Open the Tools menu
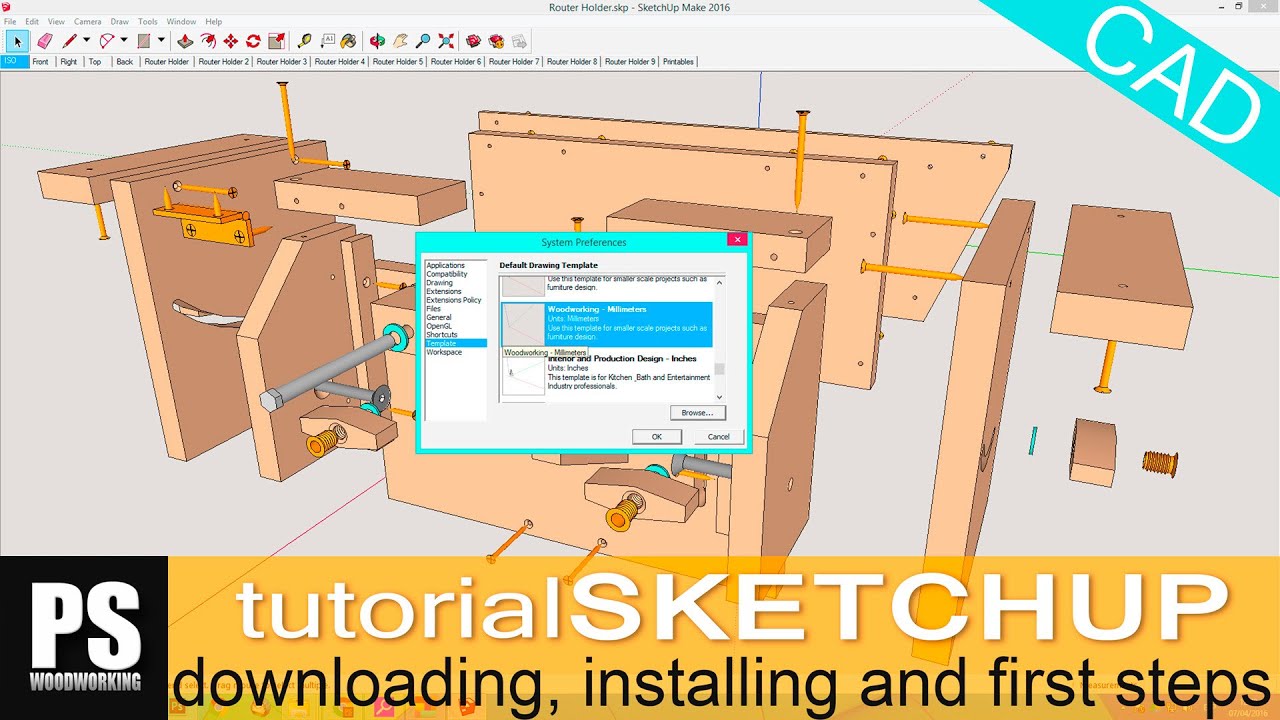Screen dimensions: 1280x720 coord(148,21)
